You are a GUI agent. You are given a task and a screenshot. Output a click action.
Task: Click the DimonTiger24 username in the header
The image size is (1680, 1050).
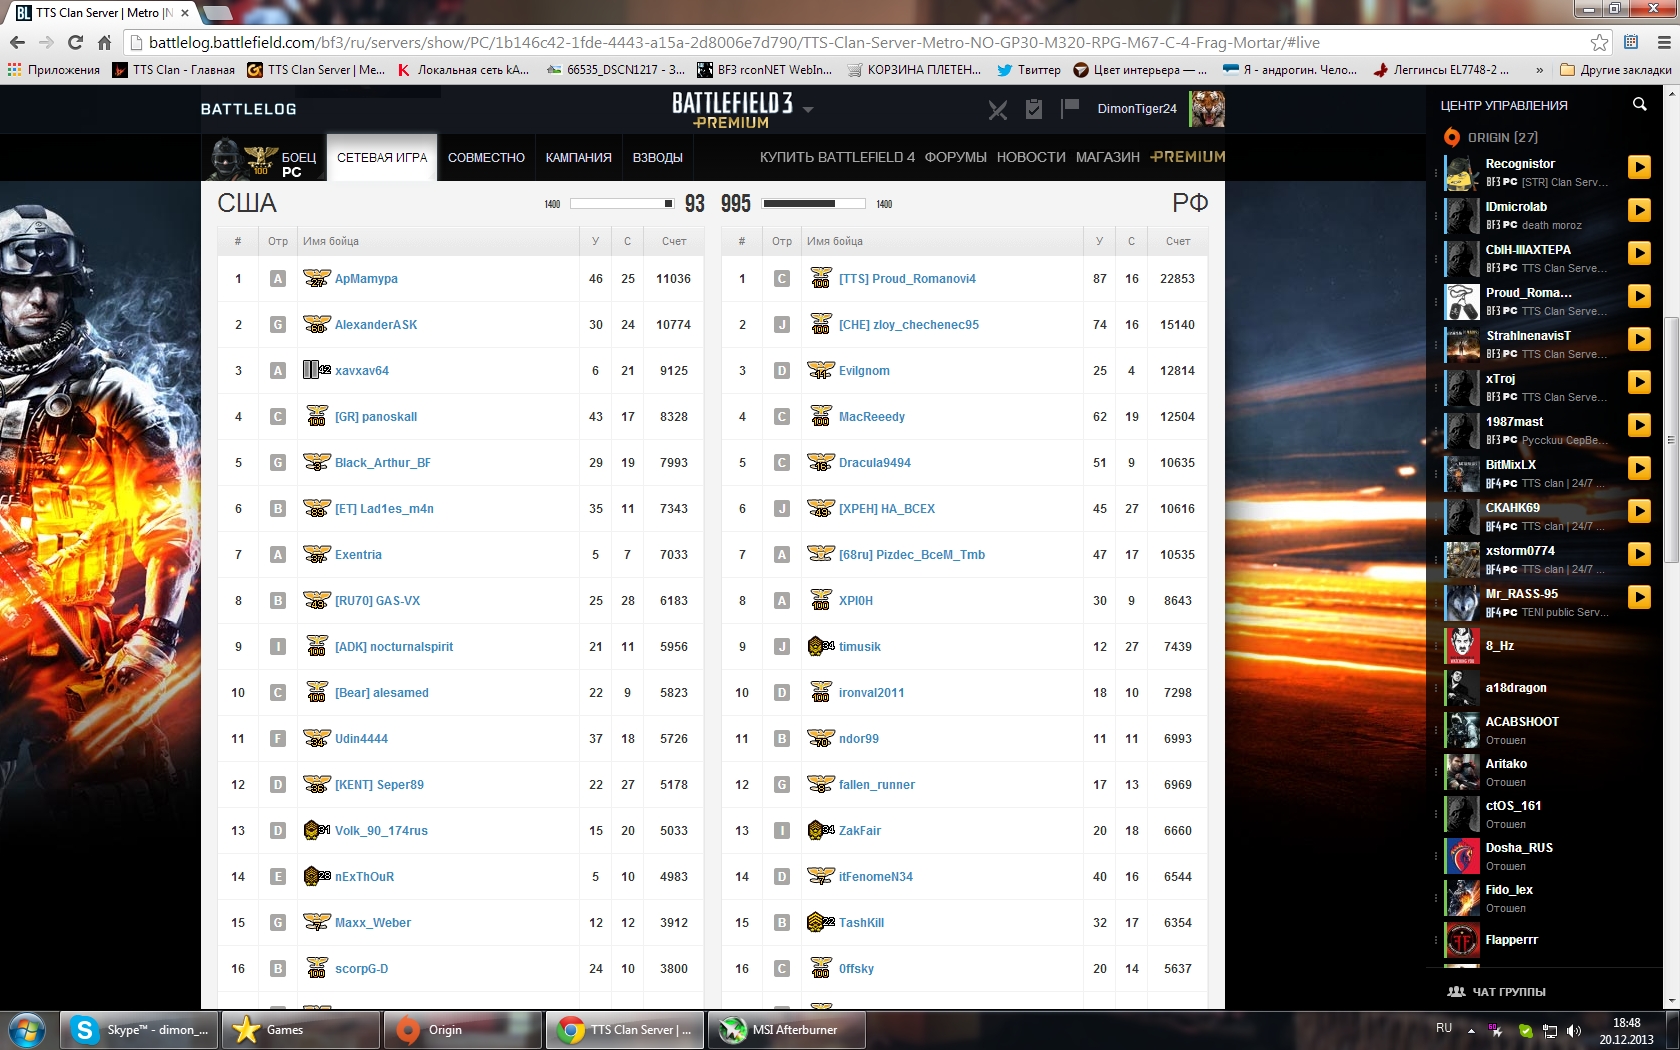click(1137, 108)
